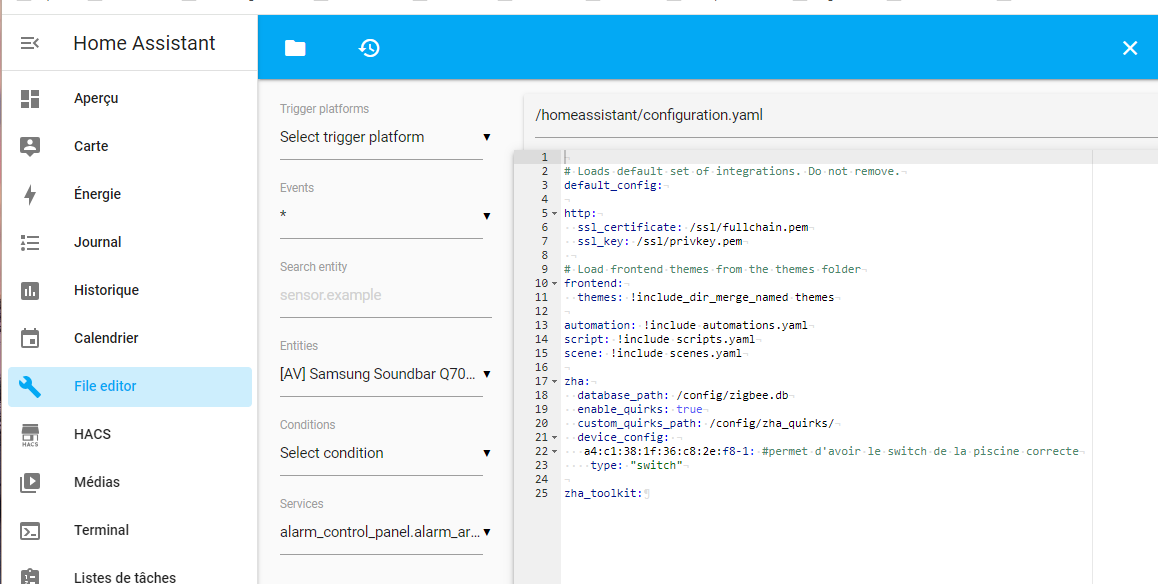Focus the Search entity sensor.example field

tap(385, 295)
